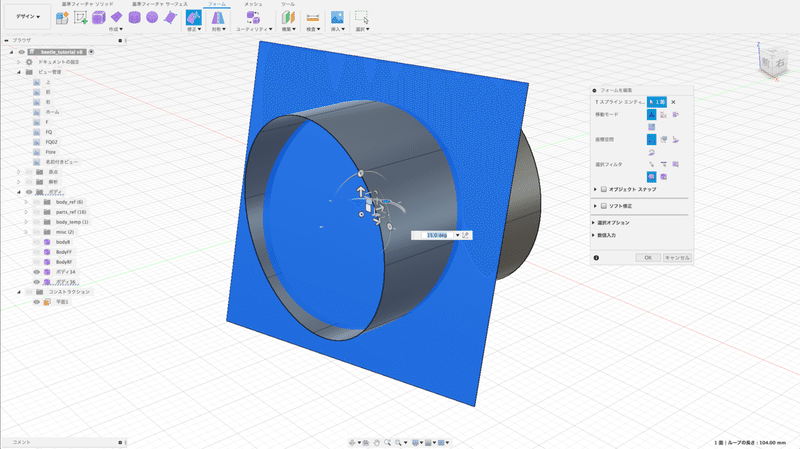Hide the ボディ36 body
Viewport: 800px width, 449px height.
pos(37,282)
